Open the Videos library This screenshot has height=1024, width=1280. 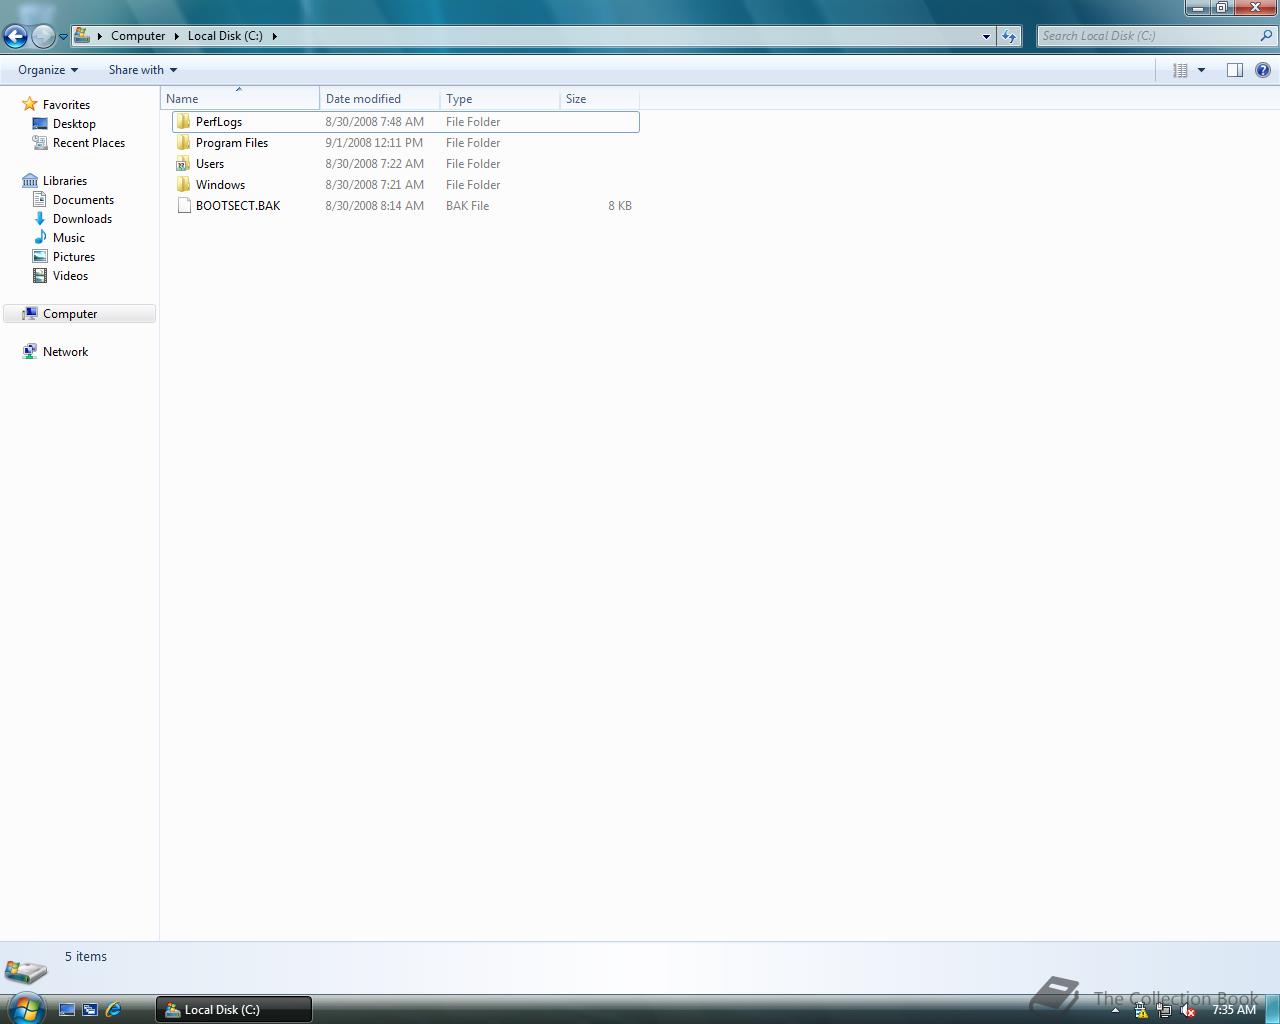coord(70,276)
